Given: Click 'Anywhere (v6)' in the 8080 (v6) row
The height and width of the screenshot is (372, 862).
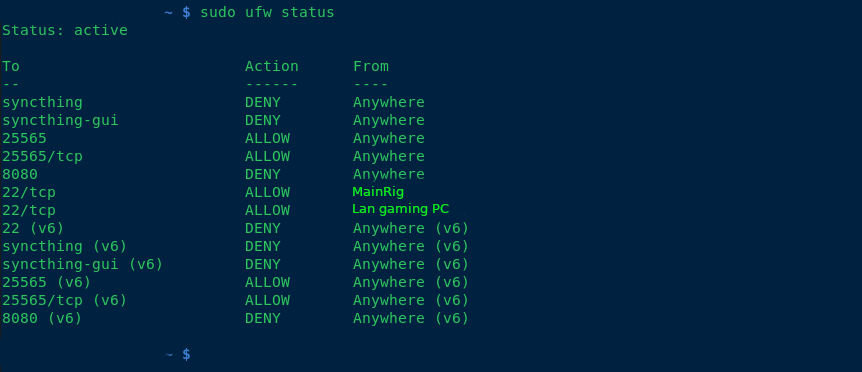Looking at the screenshot, I should click(411, 318).
